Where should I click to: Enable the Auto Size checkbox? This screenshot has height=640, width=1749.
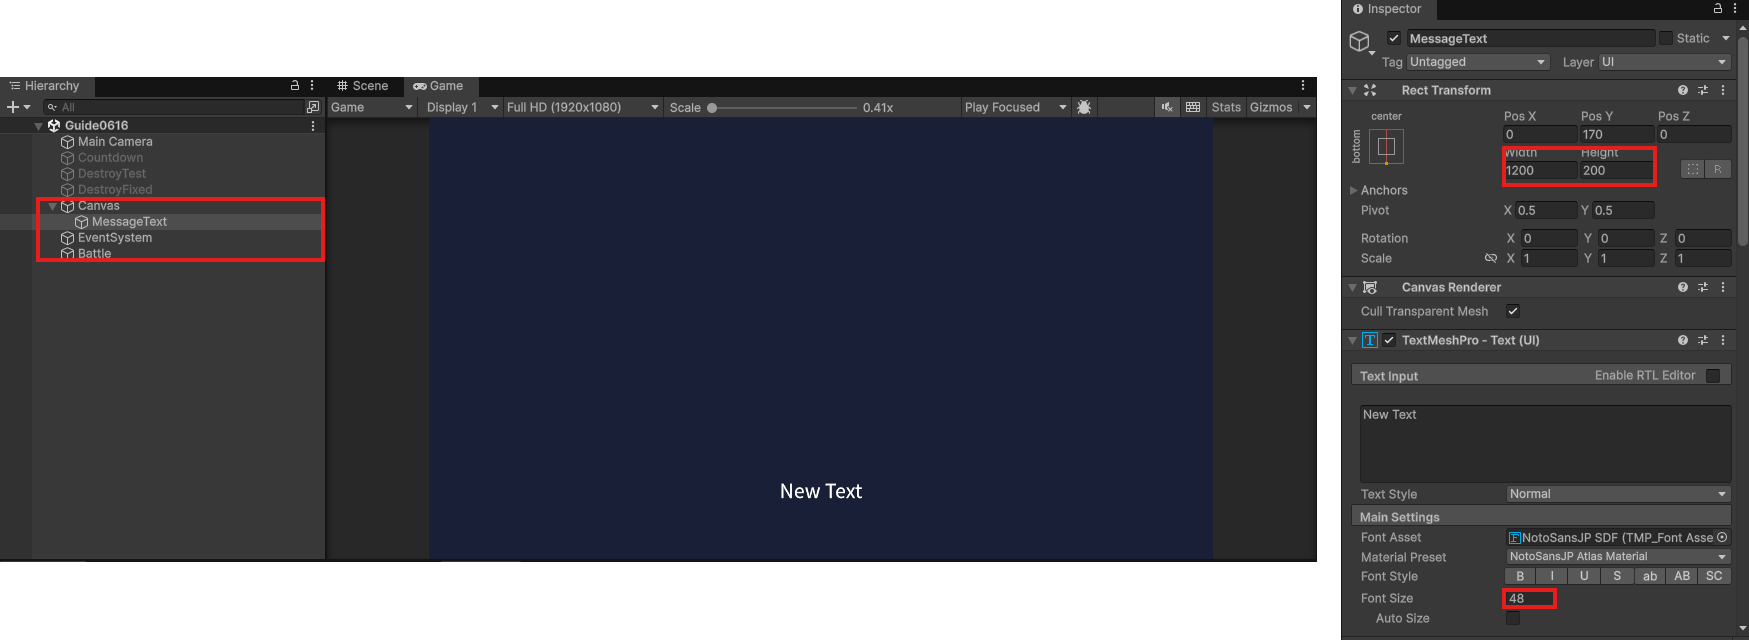tap(1513, 618)
